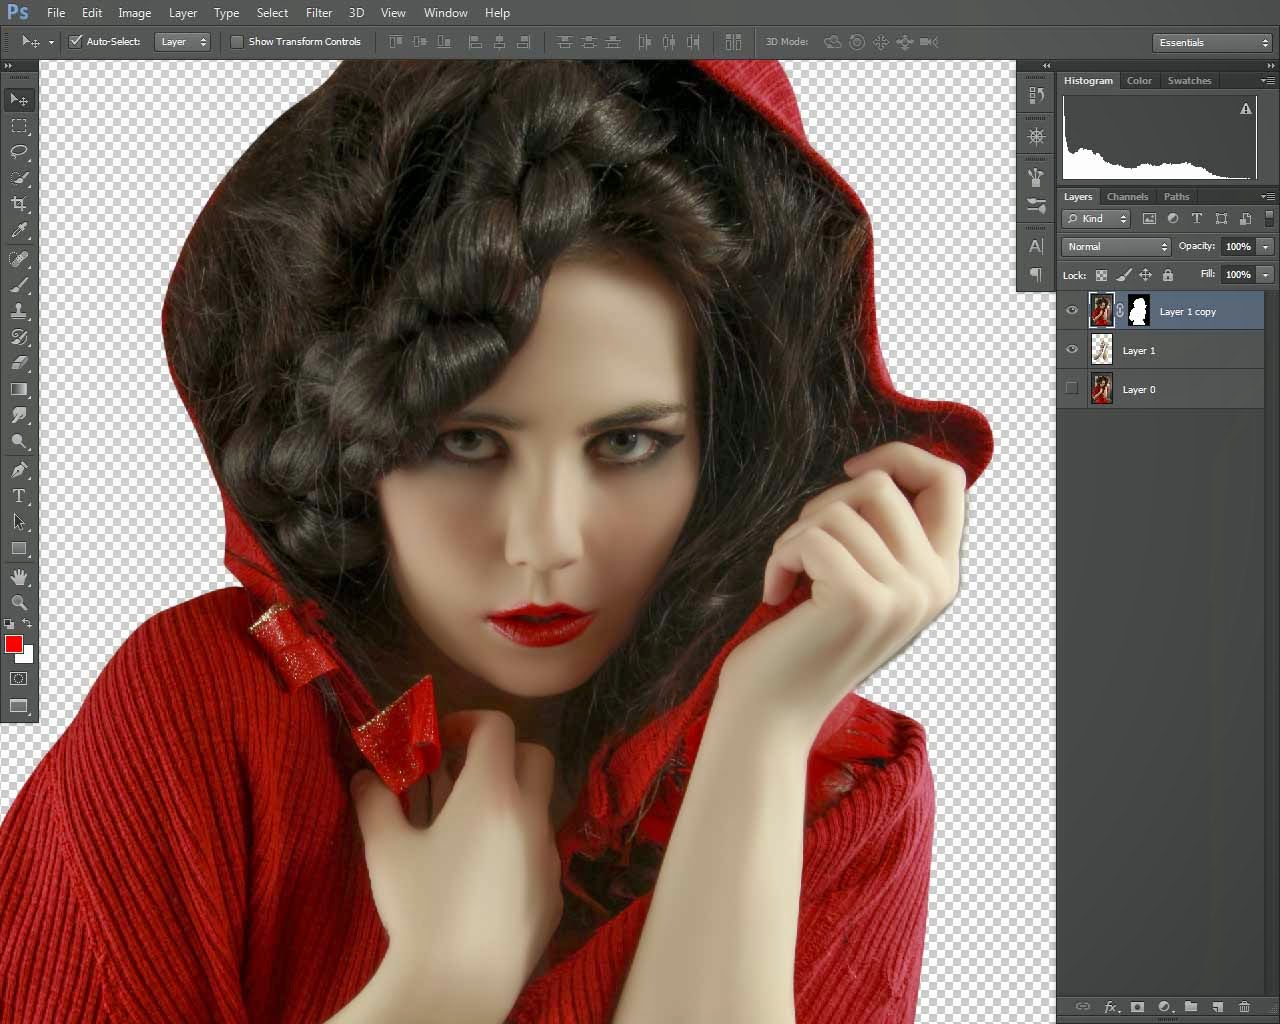Toggle lock all padlock icon
The image size is (1280, 1024).
(1168, 275)
